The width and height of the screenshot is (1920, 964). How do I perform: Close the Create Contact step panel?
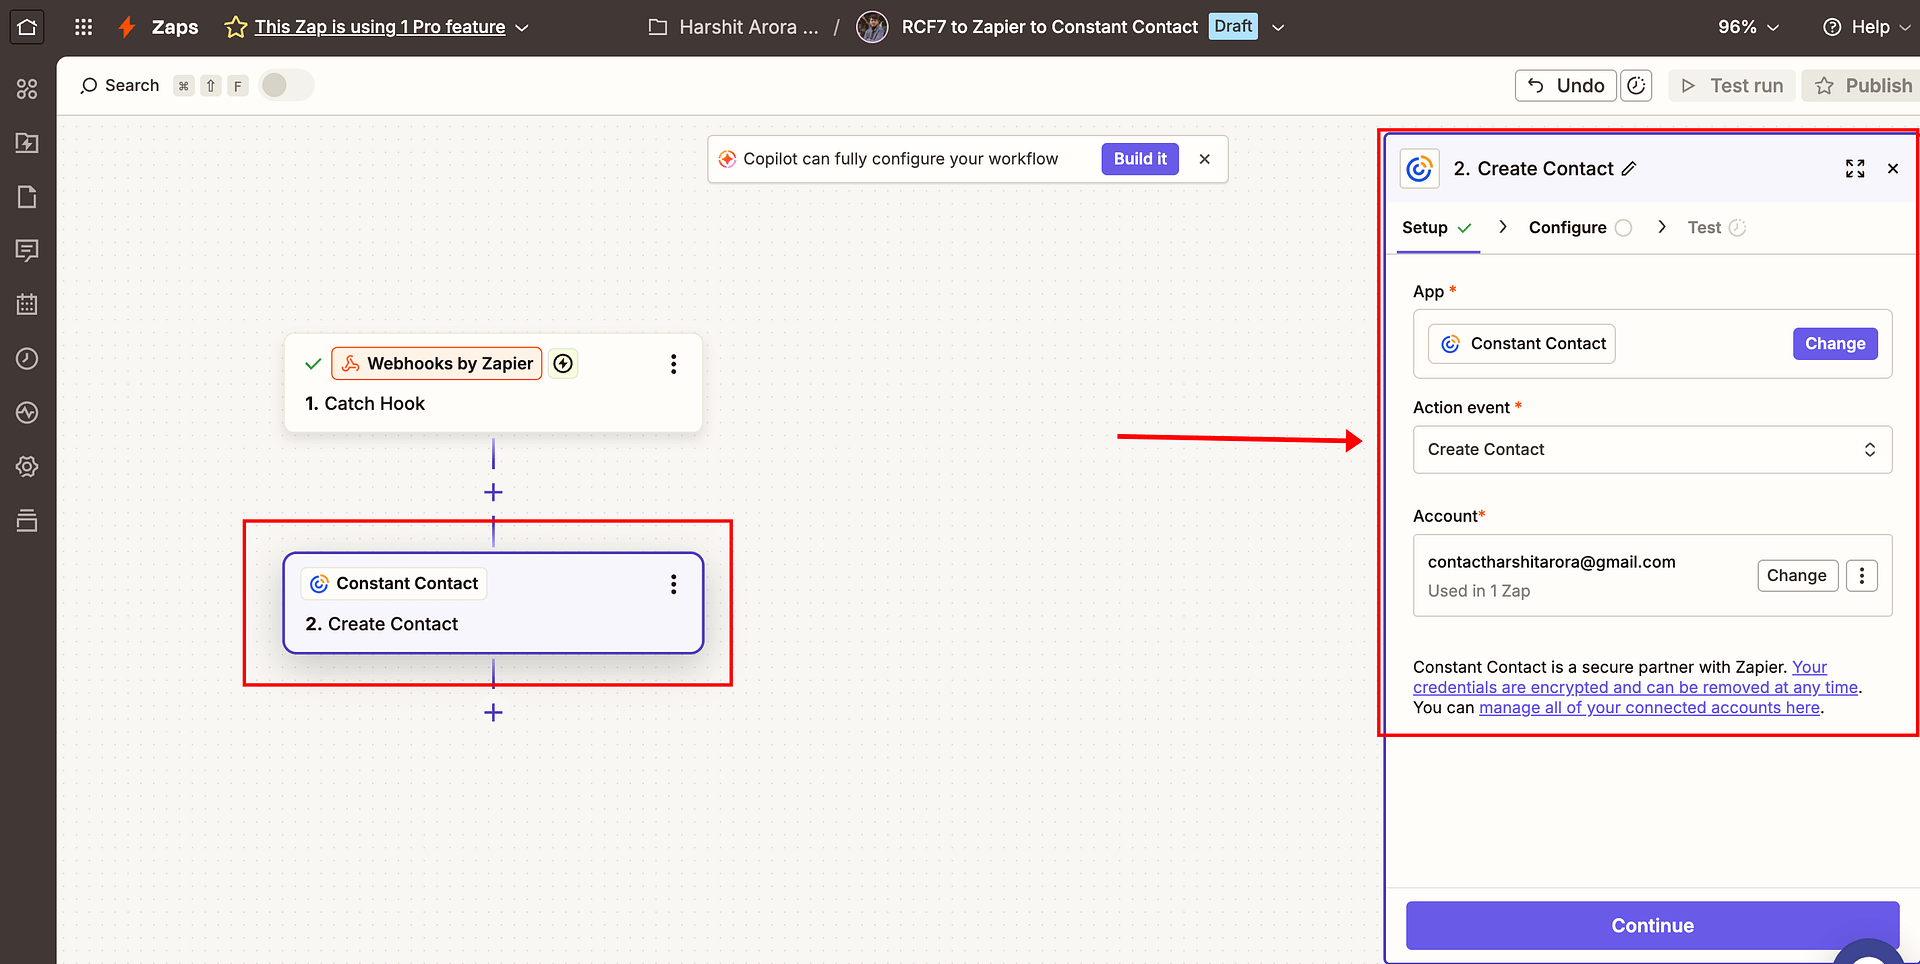tap(1893, 169)
